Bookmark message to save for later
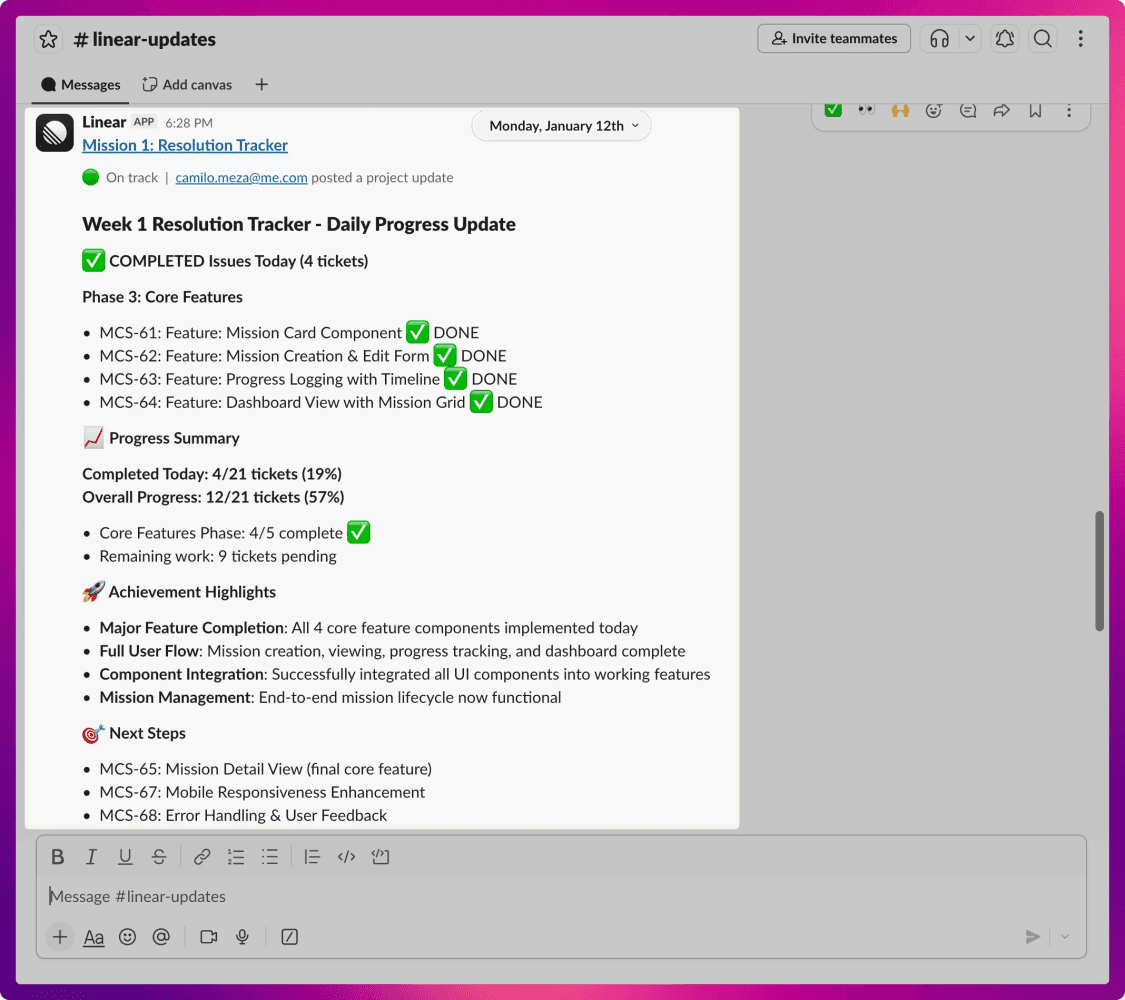 [1035, 110]
